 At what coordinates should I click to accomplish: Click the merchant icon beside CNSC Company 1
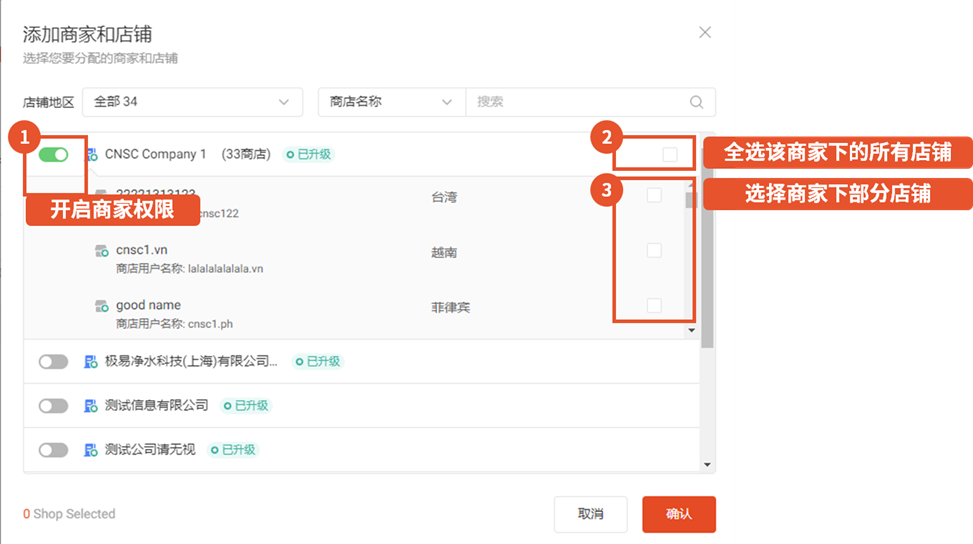coord(92,155)
